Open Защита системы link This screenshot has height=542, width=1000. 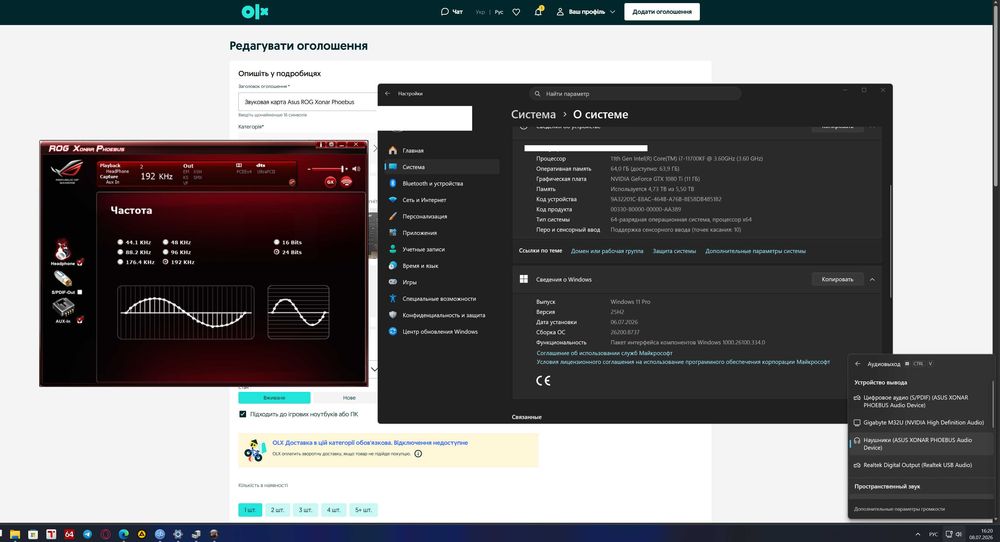674,251
